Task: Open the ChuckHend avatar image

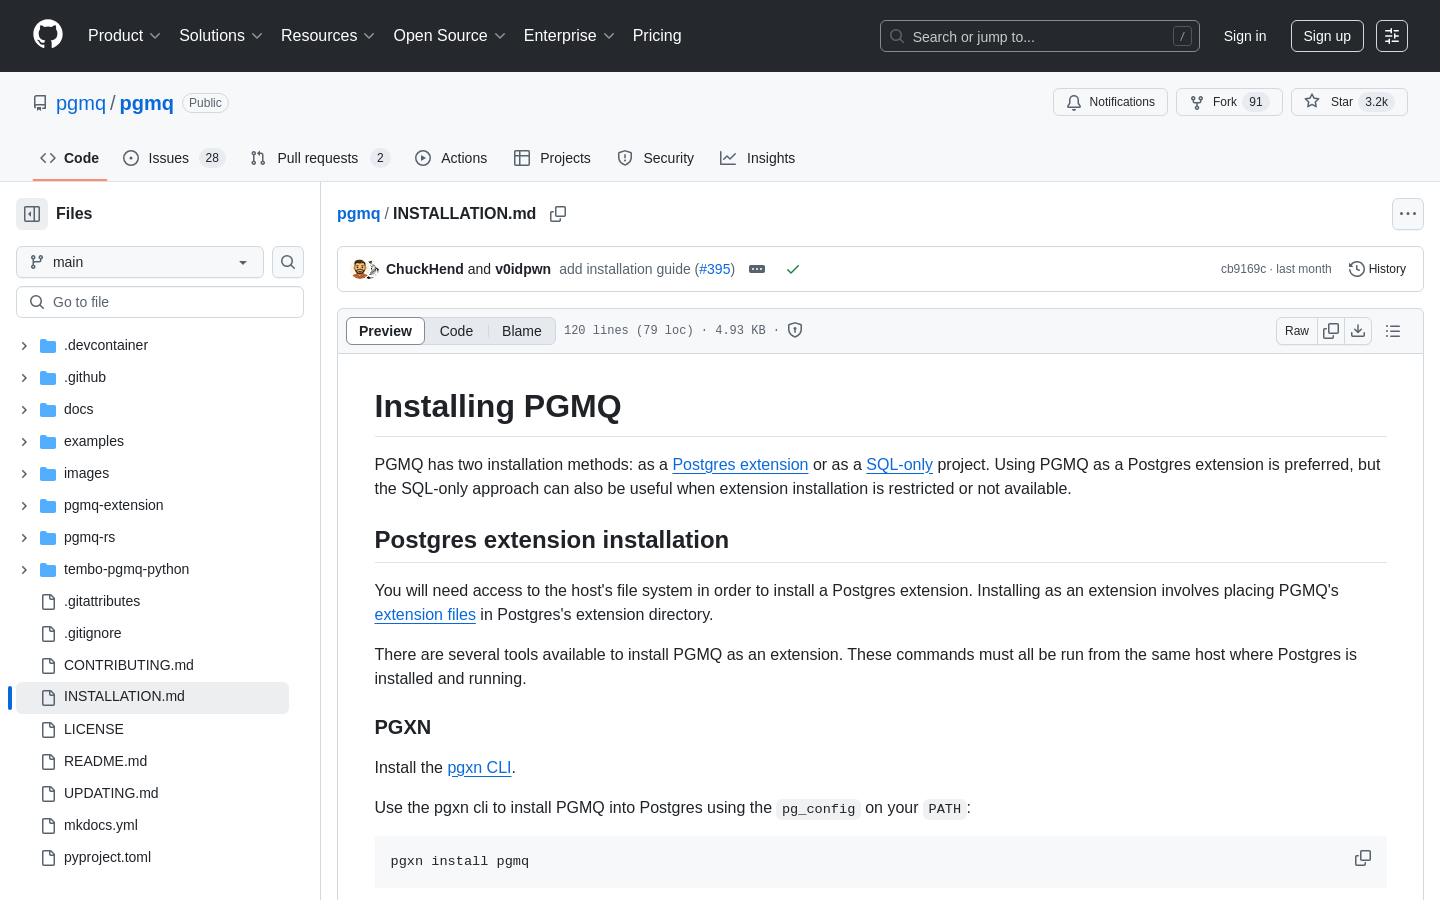Action: [361, 269]
